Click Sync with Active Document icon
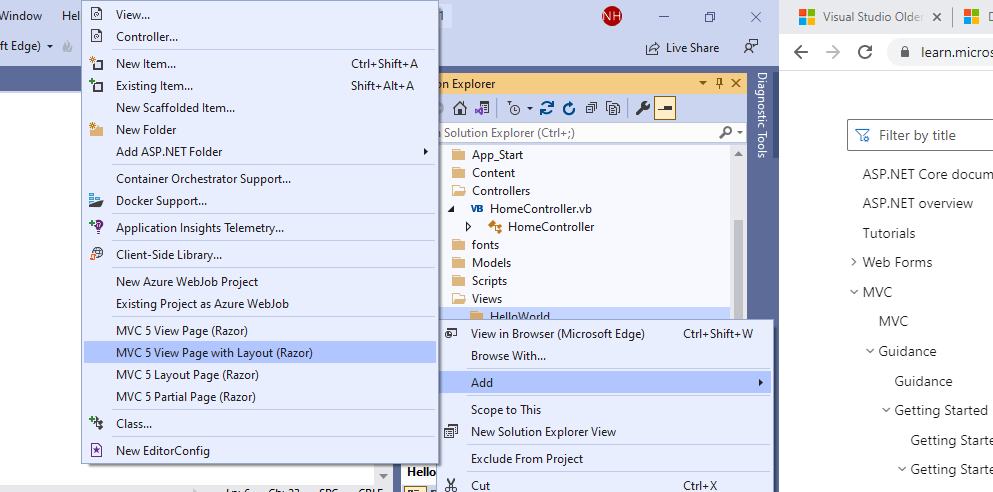 coord(547,108)
